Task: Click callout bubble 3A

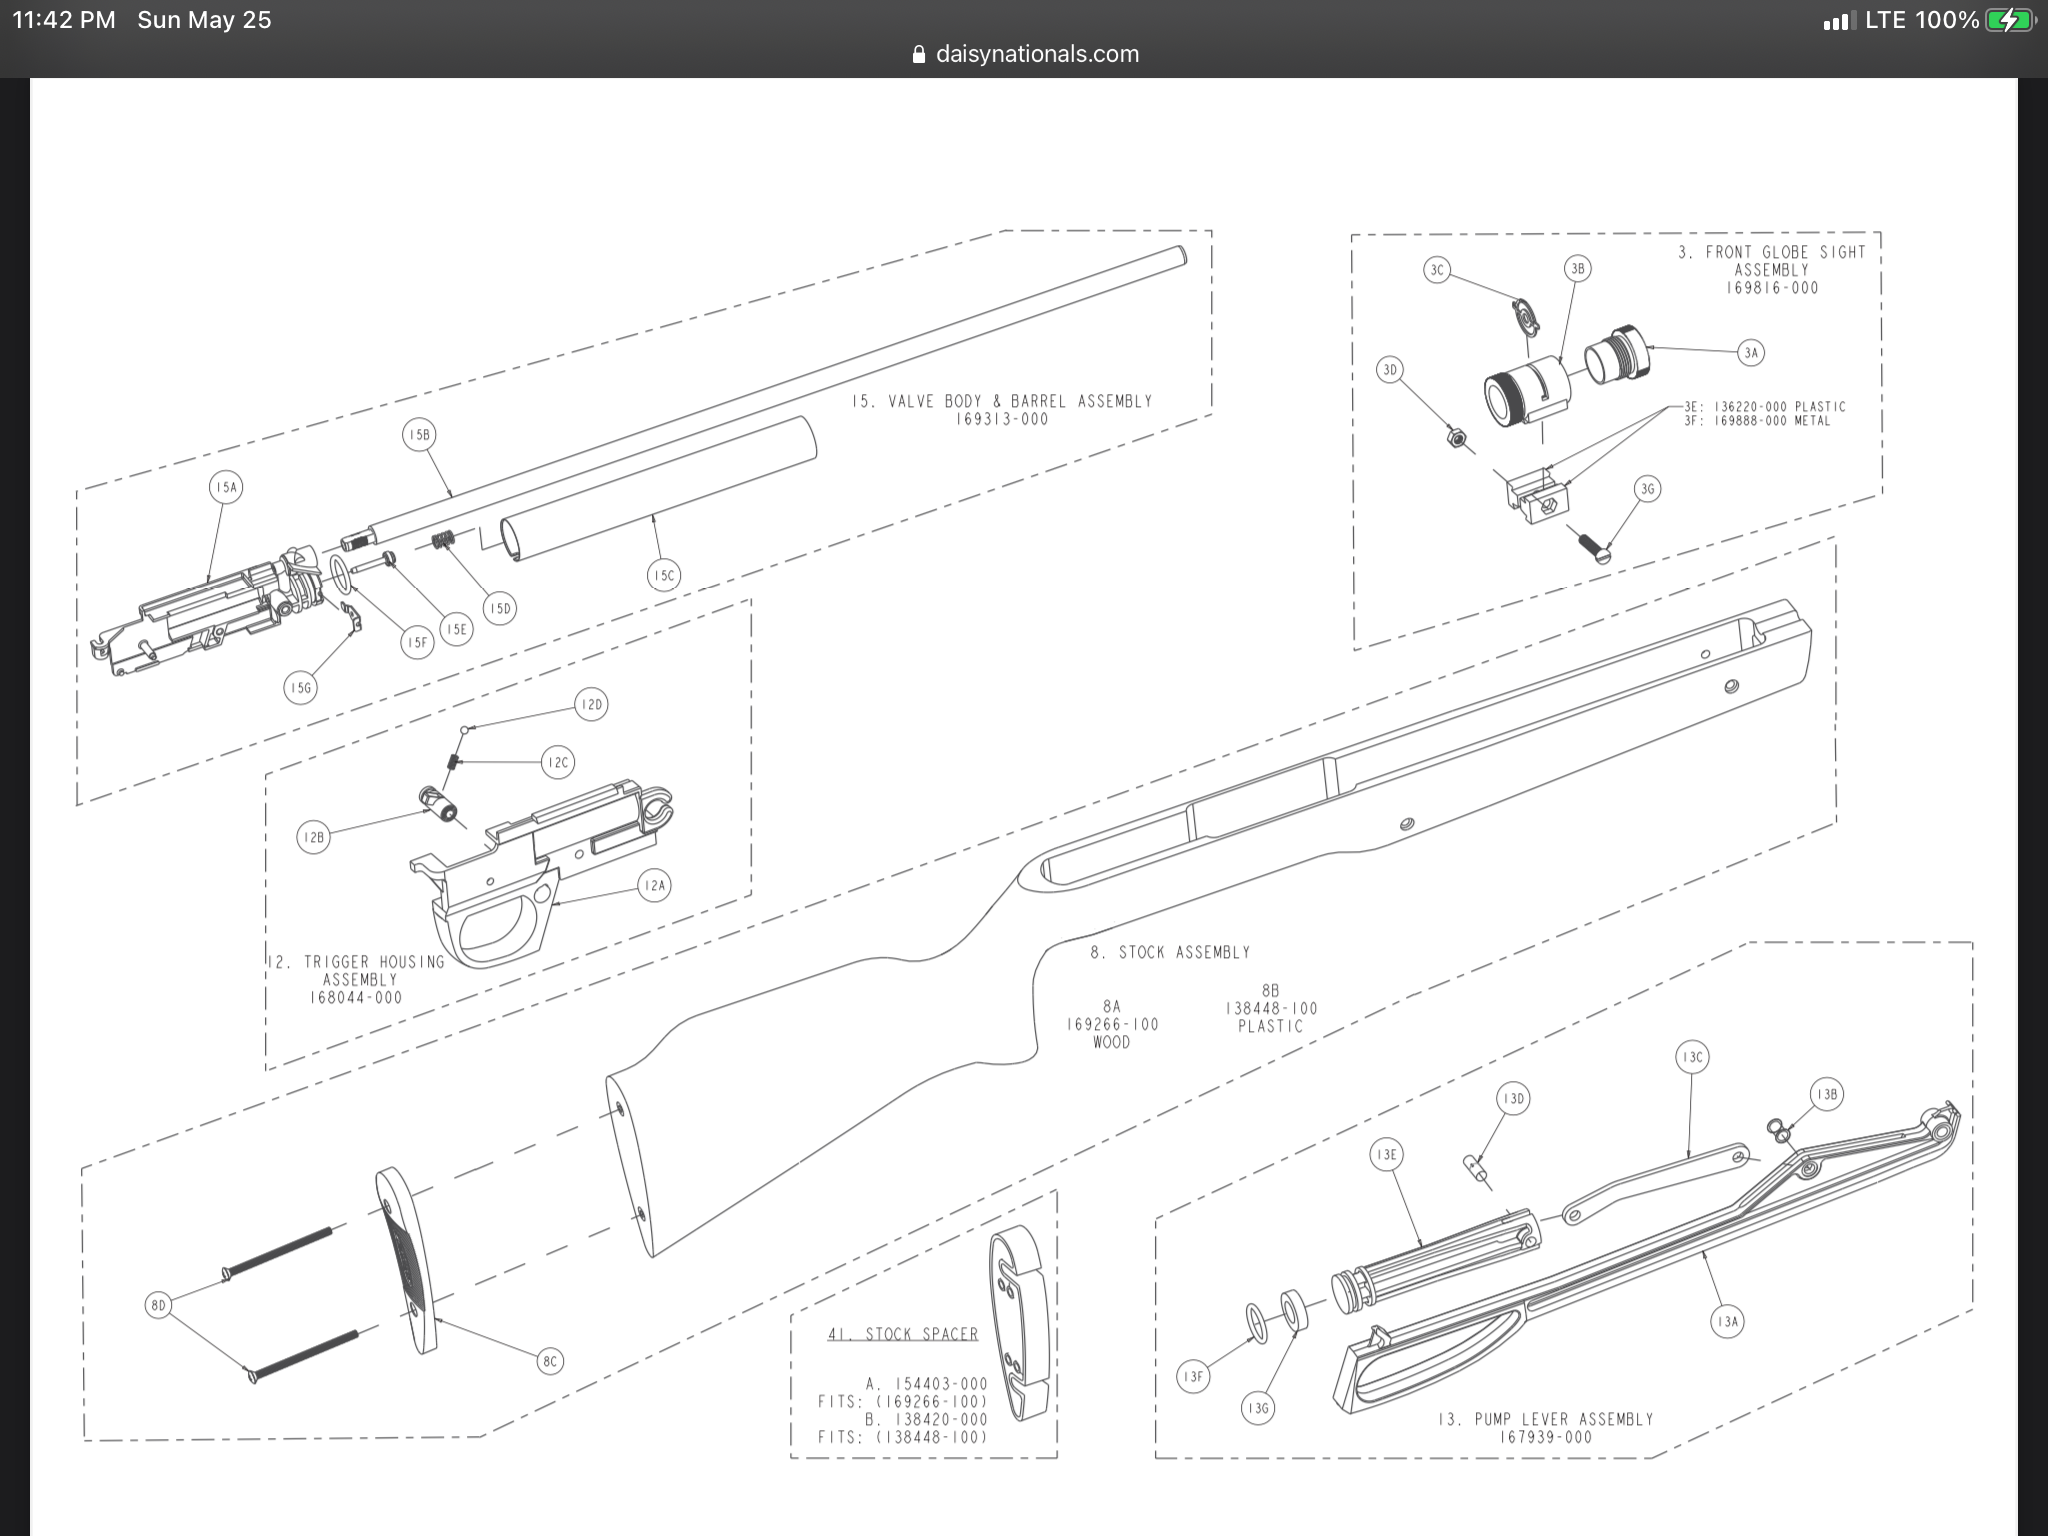Action: coord(1750,353)
